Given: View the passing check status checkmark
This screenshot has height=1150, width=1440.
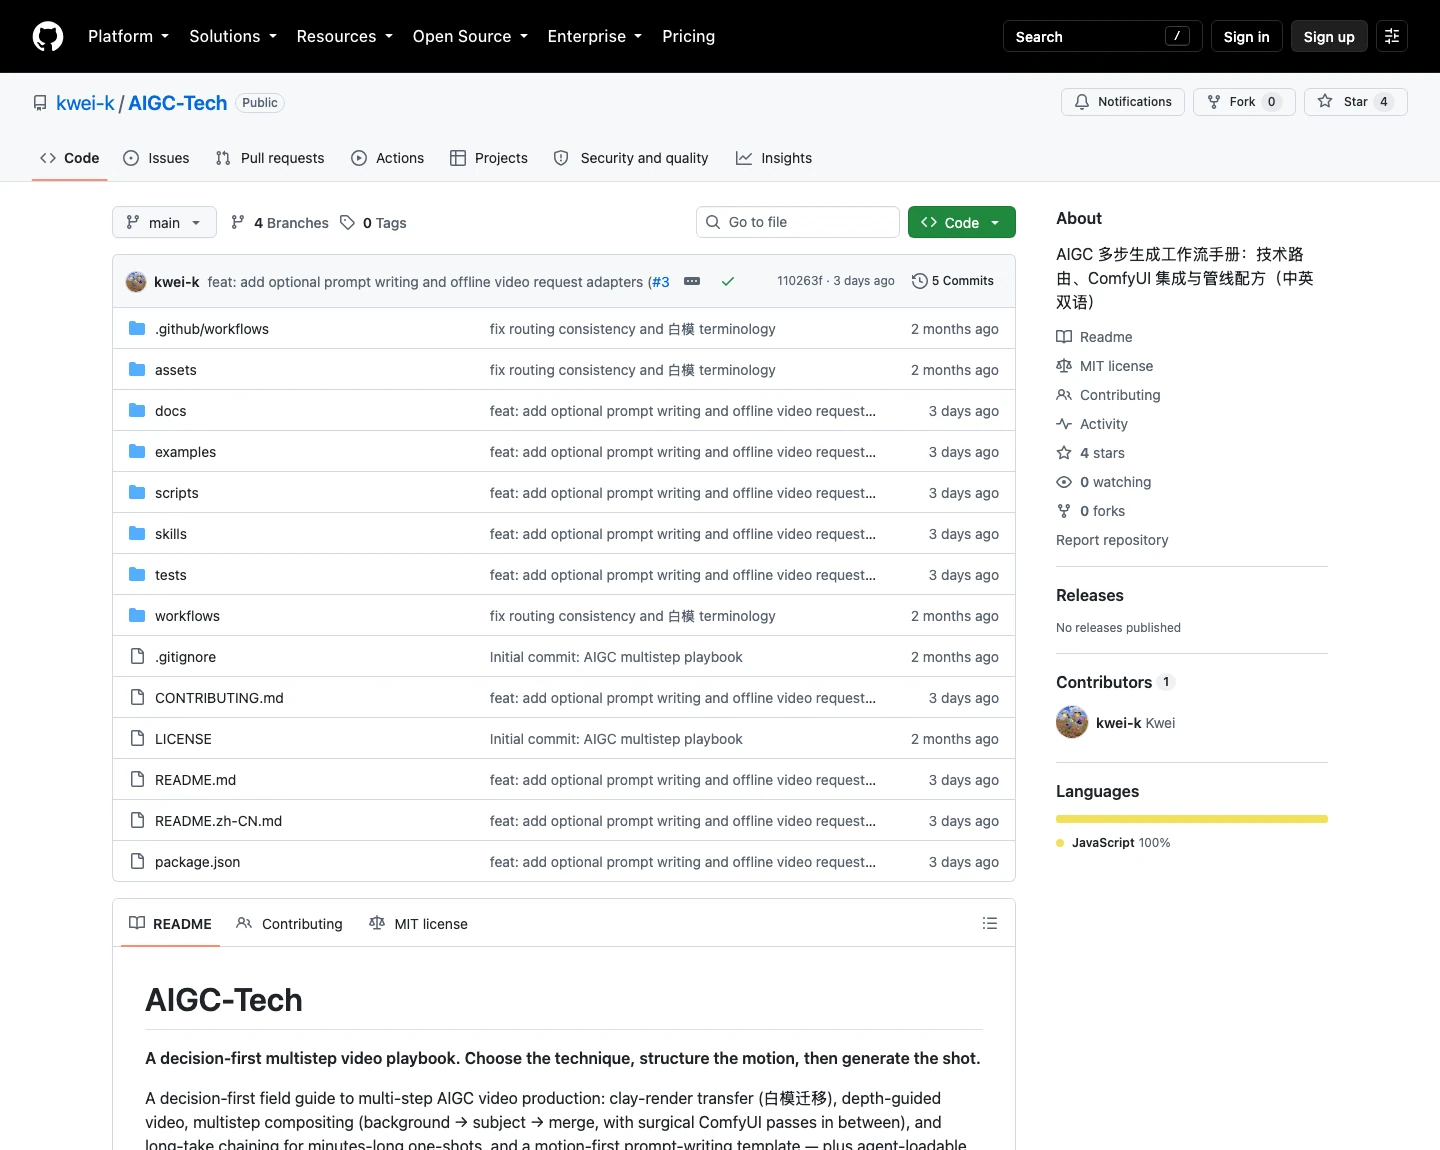Looking at the screenshot, I should point(728,281).
